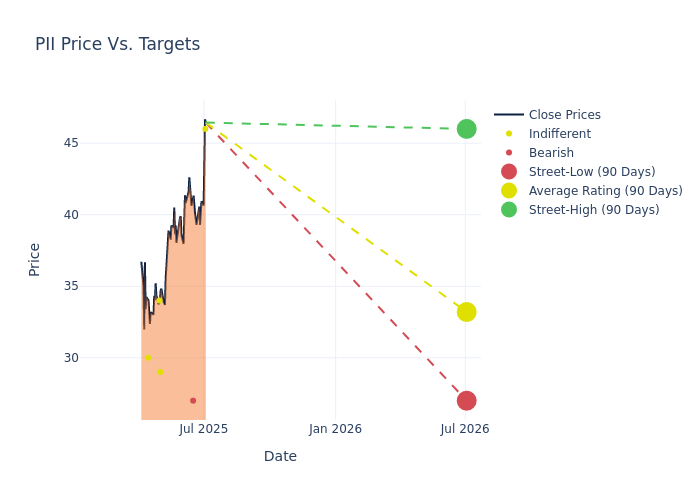Click the Date axis title

coord(280,456)
